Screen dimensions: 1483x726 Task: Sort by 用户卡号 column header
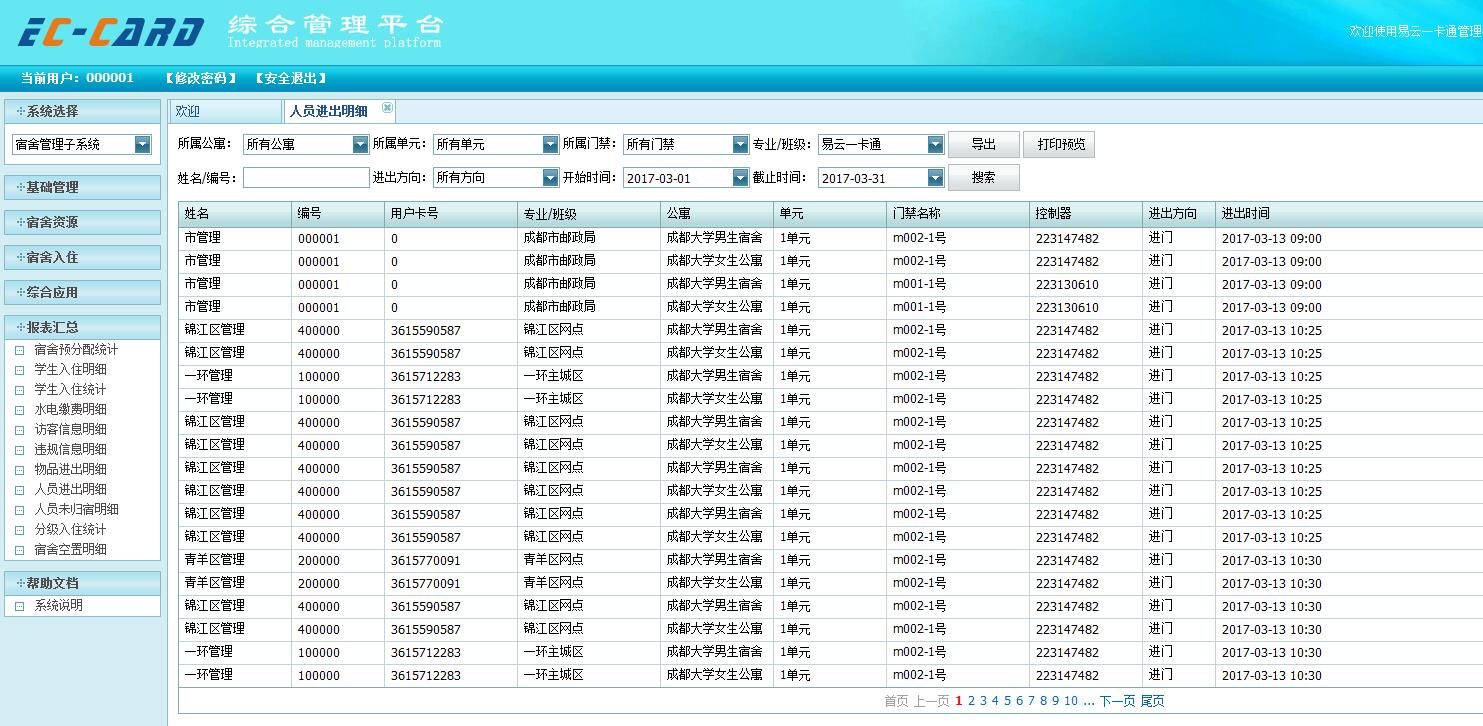pos(451,214)
